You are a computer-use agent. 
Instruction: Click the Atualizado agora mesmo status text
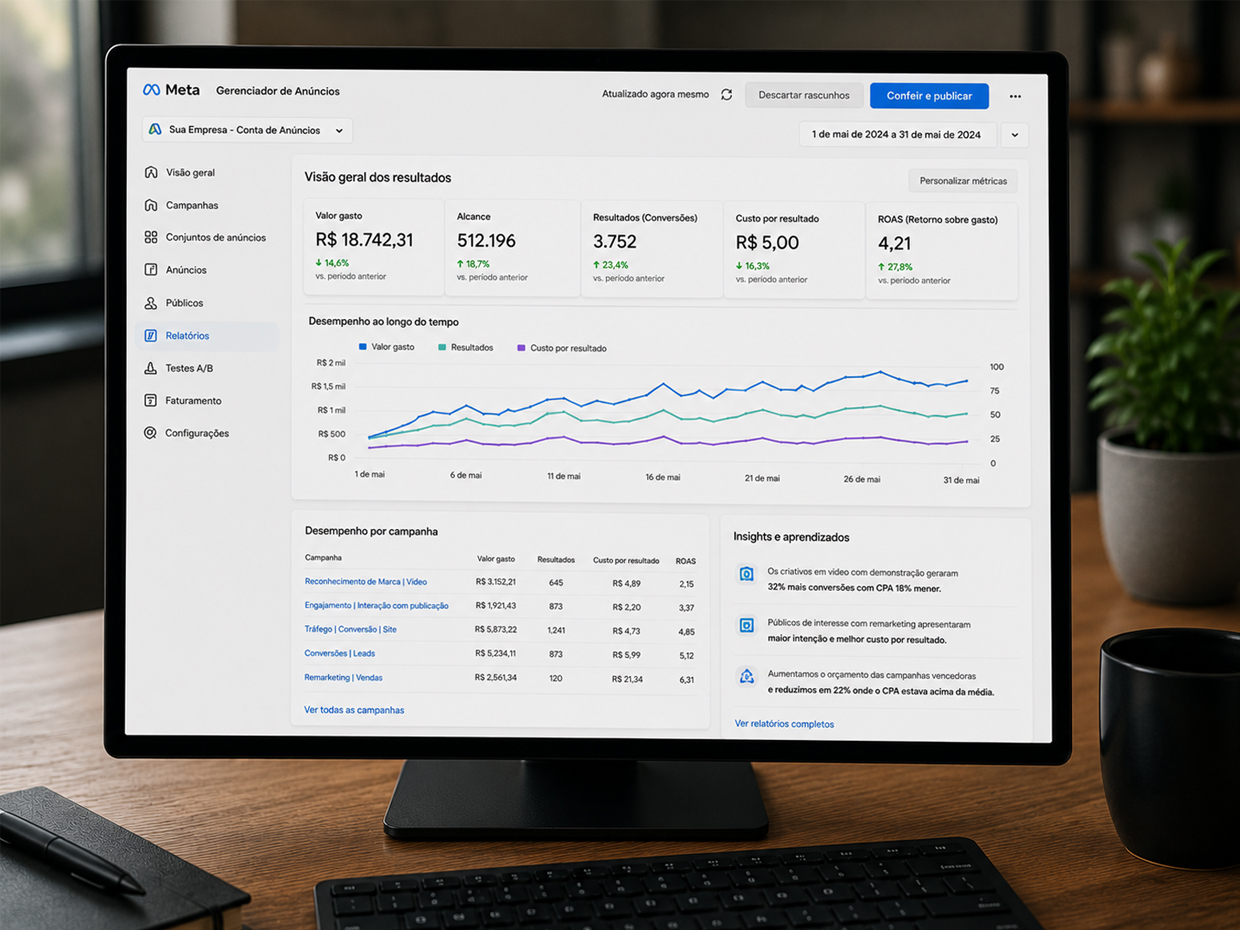655,94
